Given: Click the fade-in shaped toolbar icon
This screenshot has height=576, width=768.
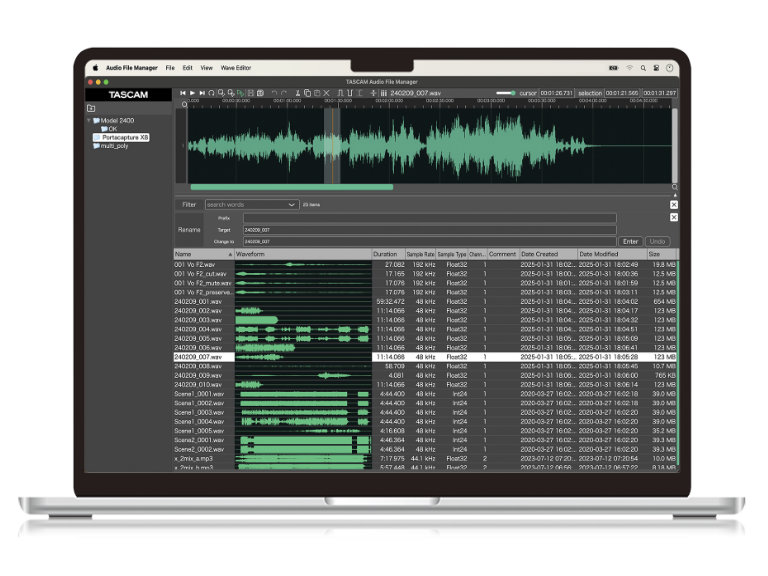Looking at the screenshot, I should pyautogui.click(x=339, y=93).
